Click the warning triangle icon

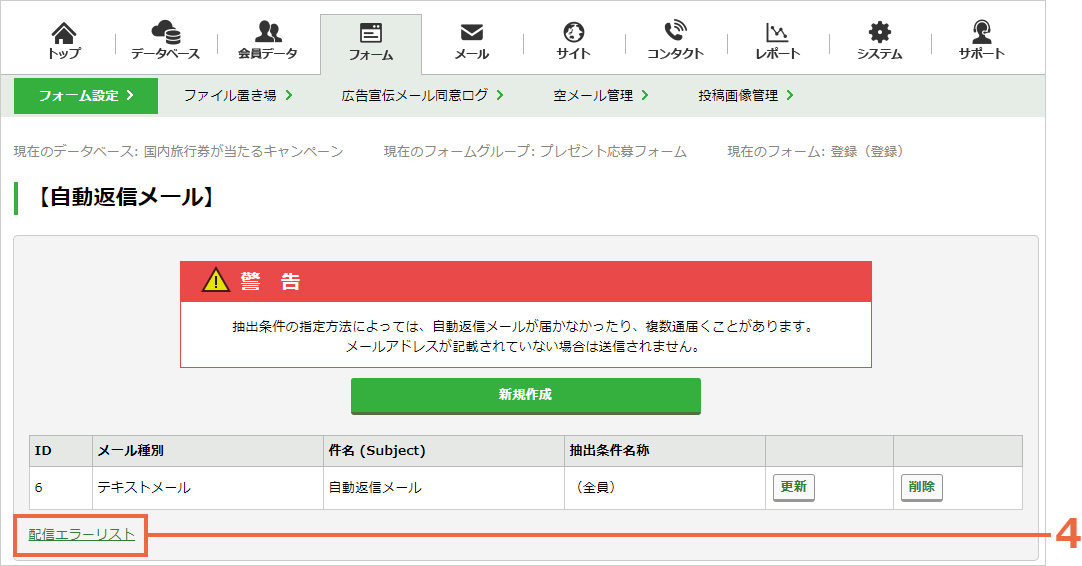pyautogui.click(x=216, y=280)
